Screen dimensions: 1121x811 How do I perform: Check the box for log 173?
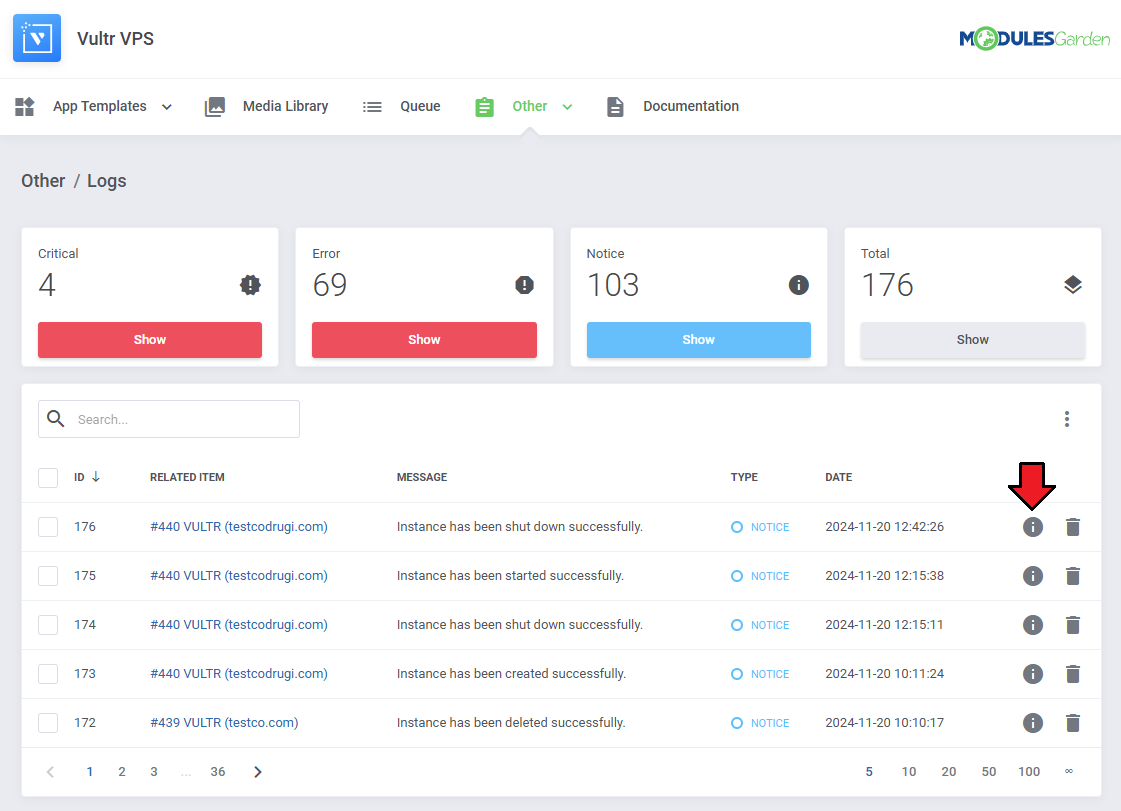click(x=48, y=674)
